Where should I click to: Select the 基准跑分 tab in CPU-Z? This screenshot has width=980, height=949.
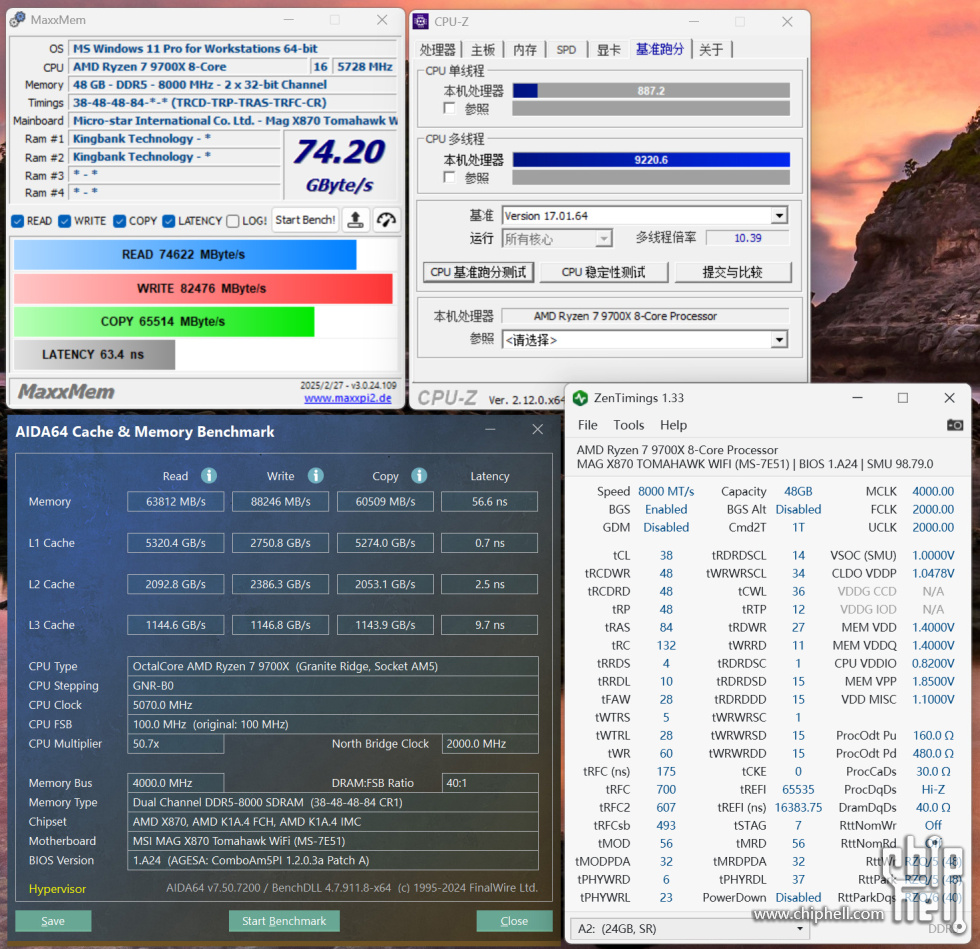pos(660,49)
